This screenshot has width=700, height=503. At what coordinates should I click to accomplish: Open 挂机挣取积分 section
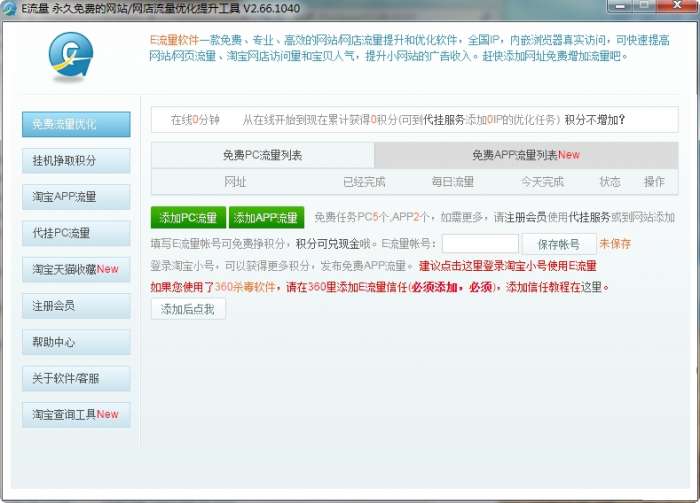tap(76, 161)
